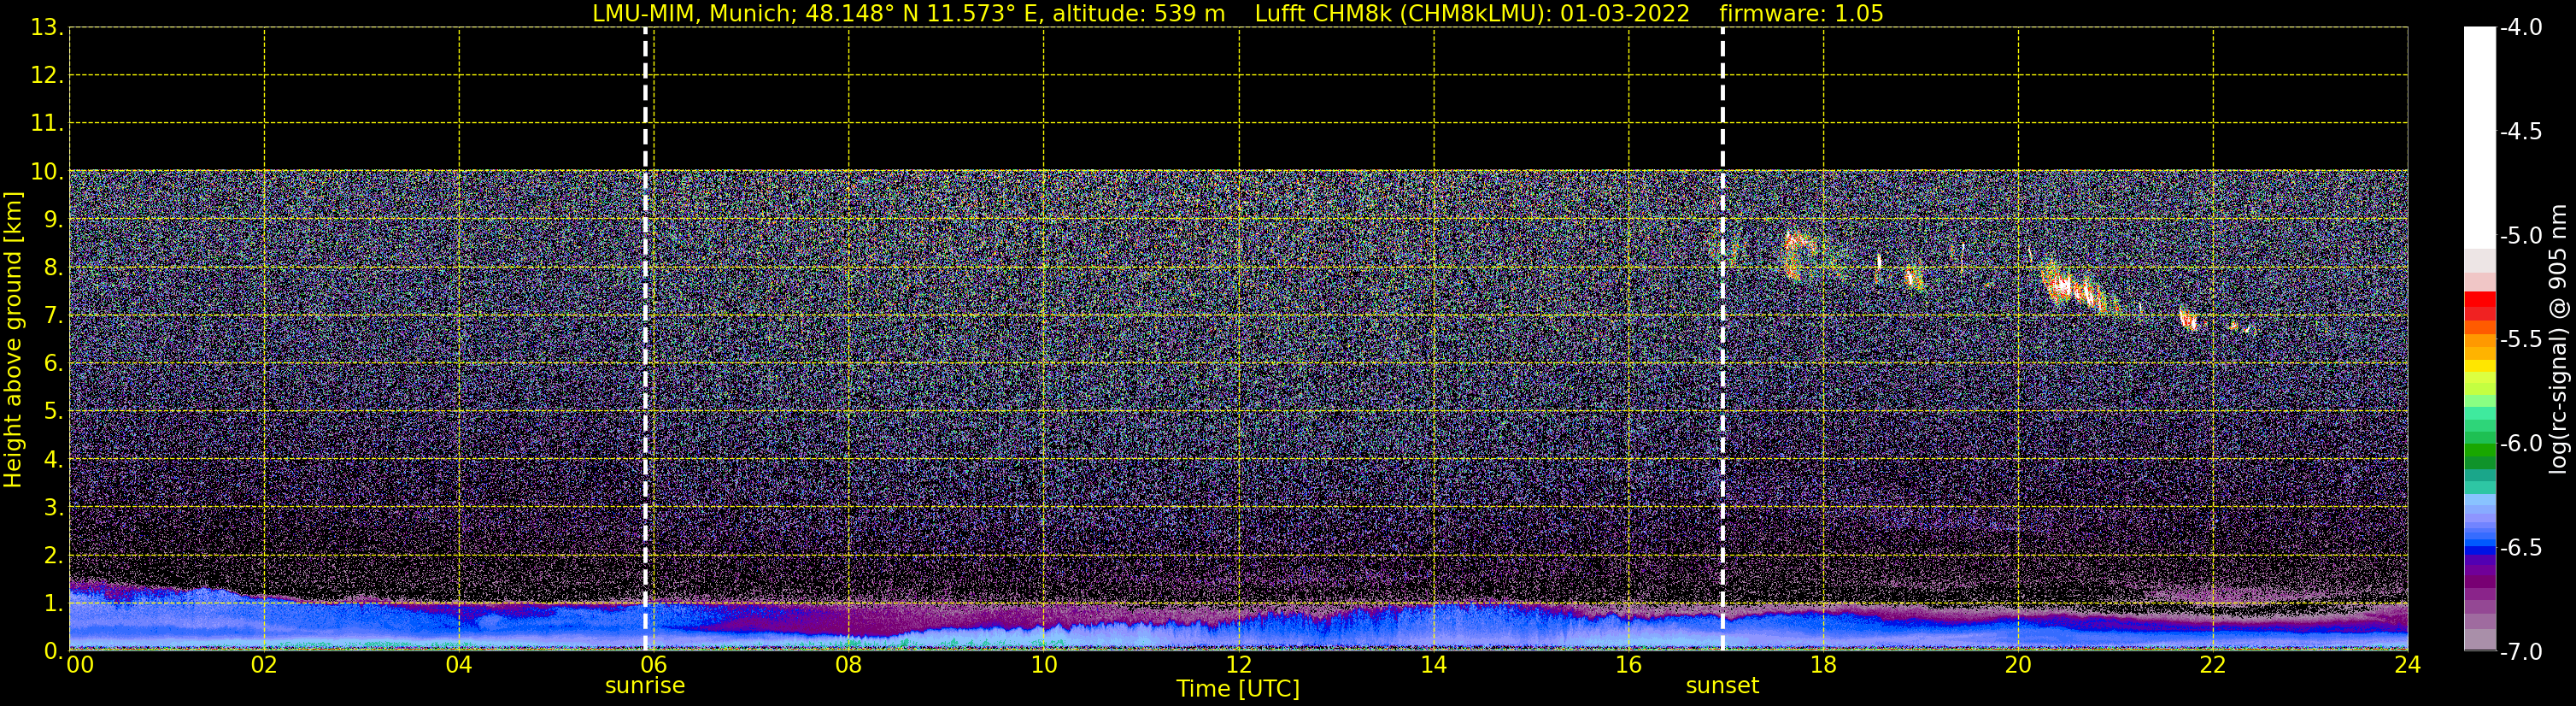Click the white dashed sunset marker line
This screenshot has height=706, width=2576.
[1722, 339]
